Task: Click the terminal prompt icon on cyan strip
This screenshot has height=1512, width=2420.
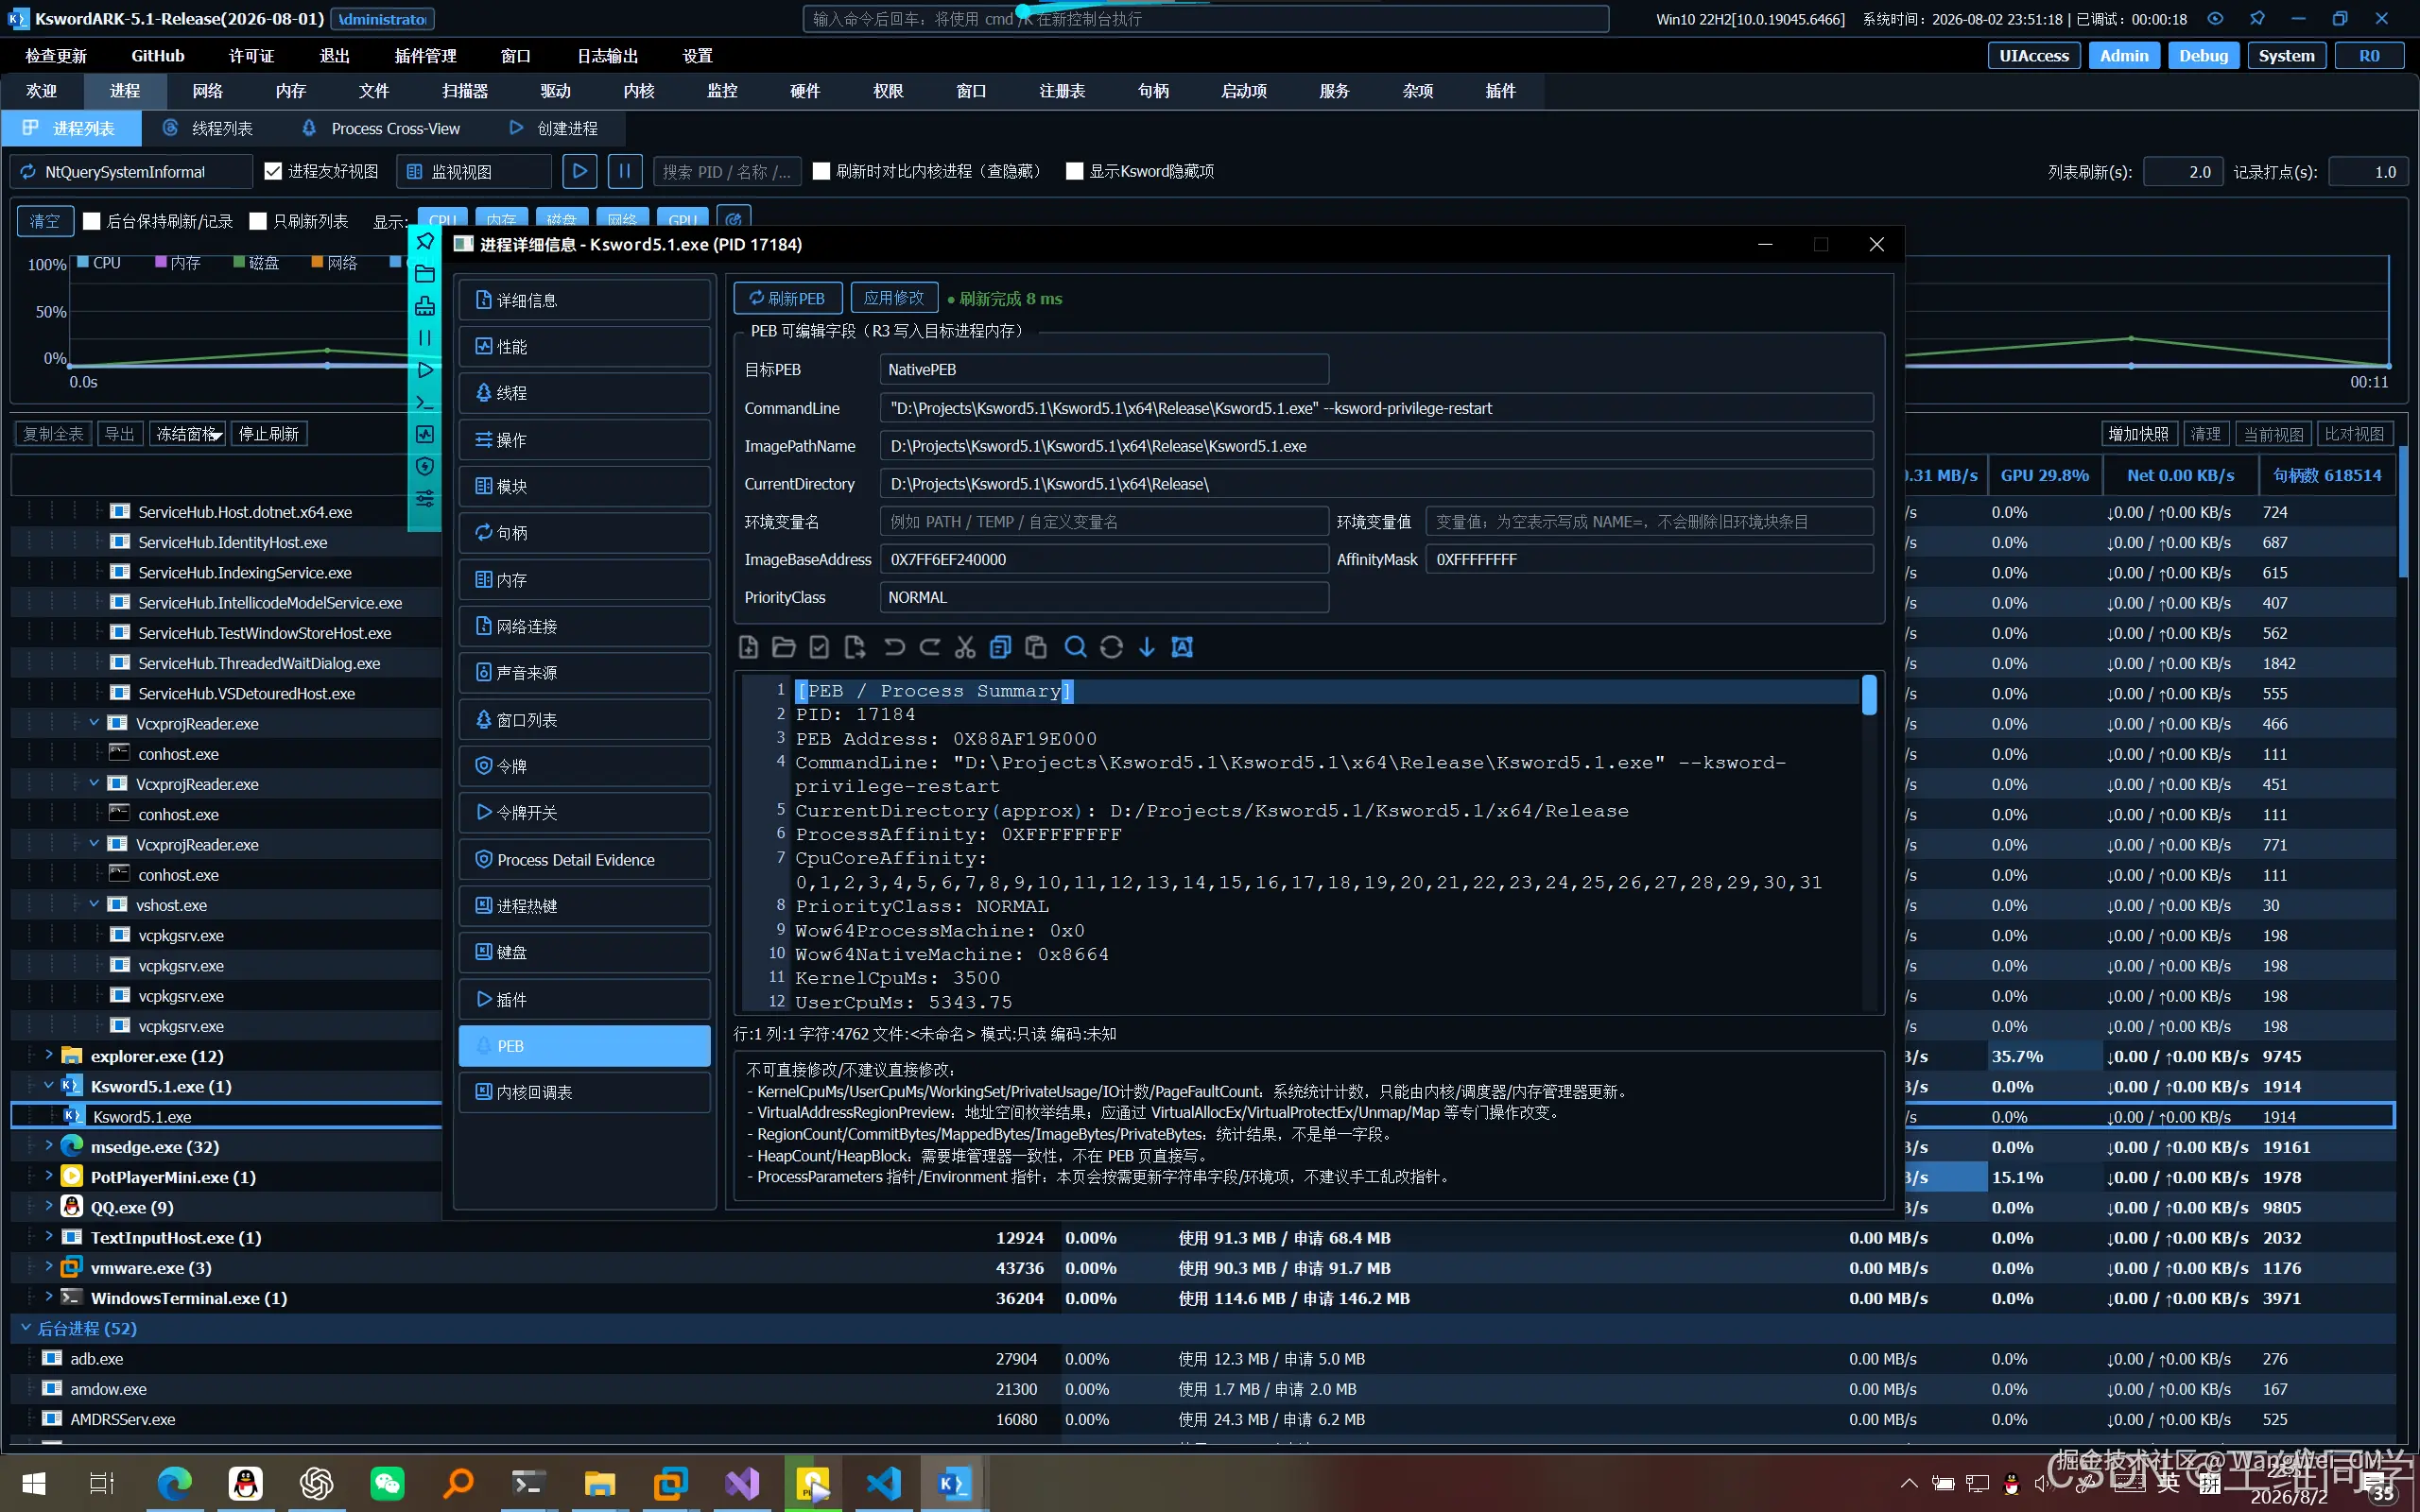Action: coord(425,402)
